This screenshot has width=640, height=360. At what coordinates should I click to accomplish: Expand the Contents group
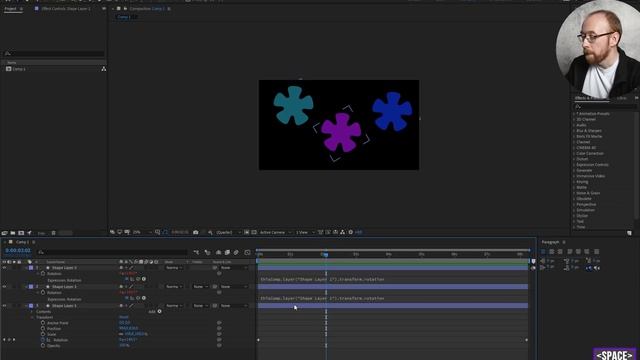point(32,311)
